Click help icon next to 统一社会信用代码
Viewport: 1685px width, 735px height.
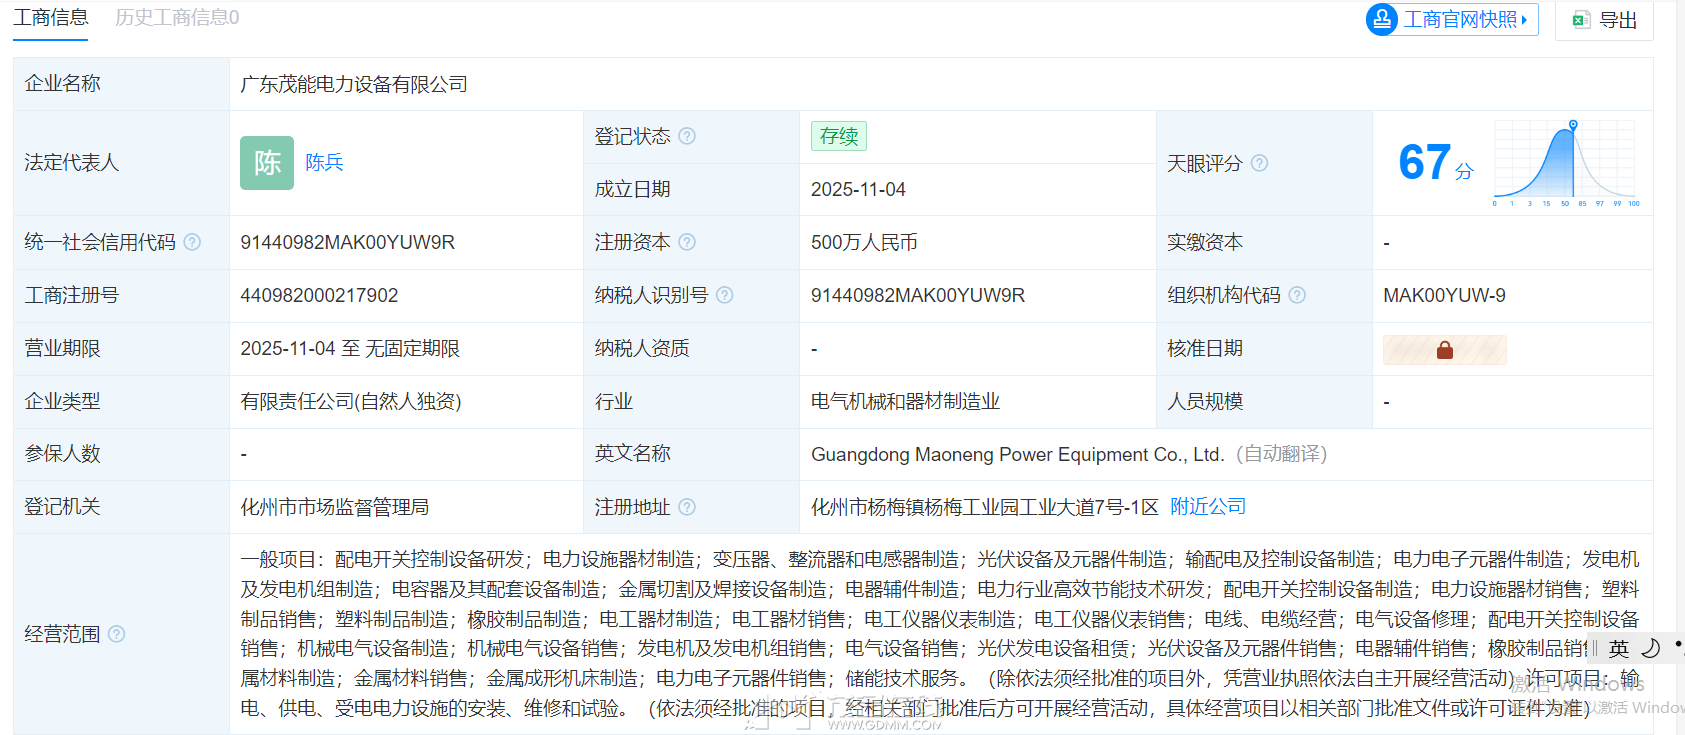tap(192, 242)
